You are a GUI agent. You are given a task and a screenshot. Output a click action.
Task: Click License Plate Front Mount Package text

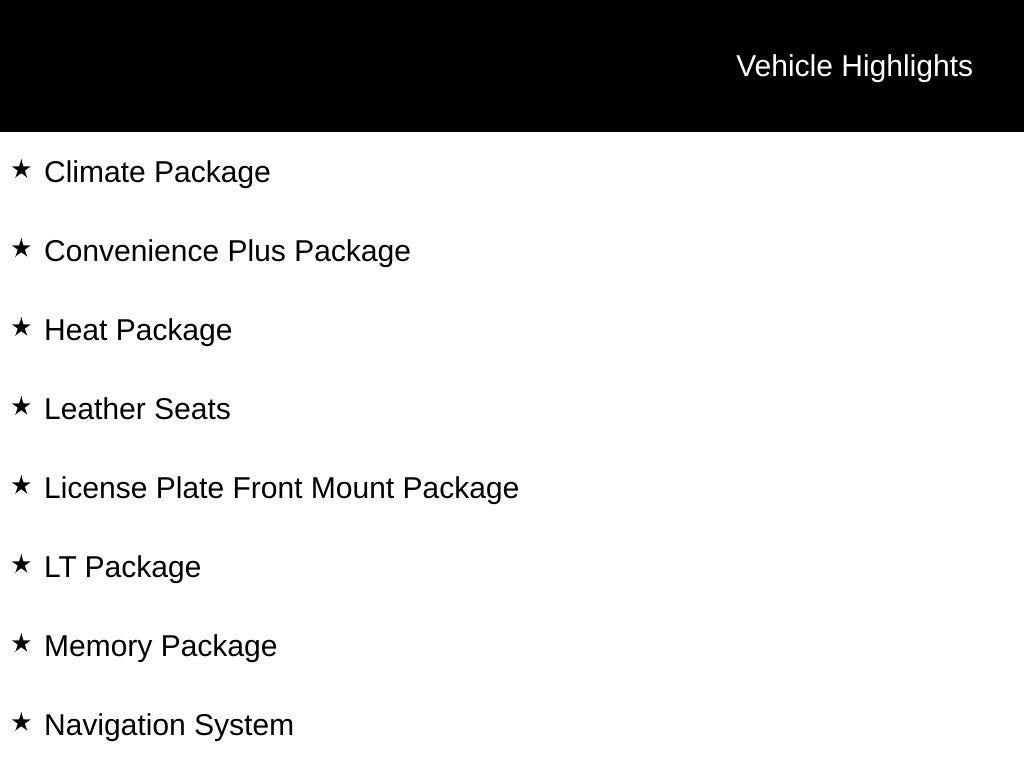(281, 488)
